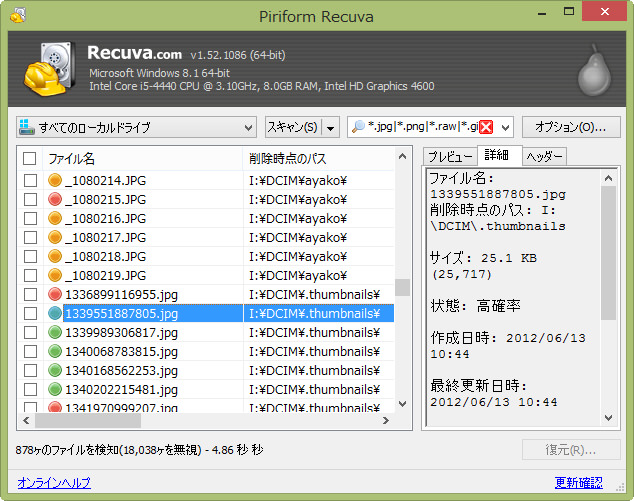Click red status dot of 1341970999207.jpg
The image size is (634, 501).
tap(55, 407)
